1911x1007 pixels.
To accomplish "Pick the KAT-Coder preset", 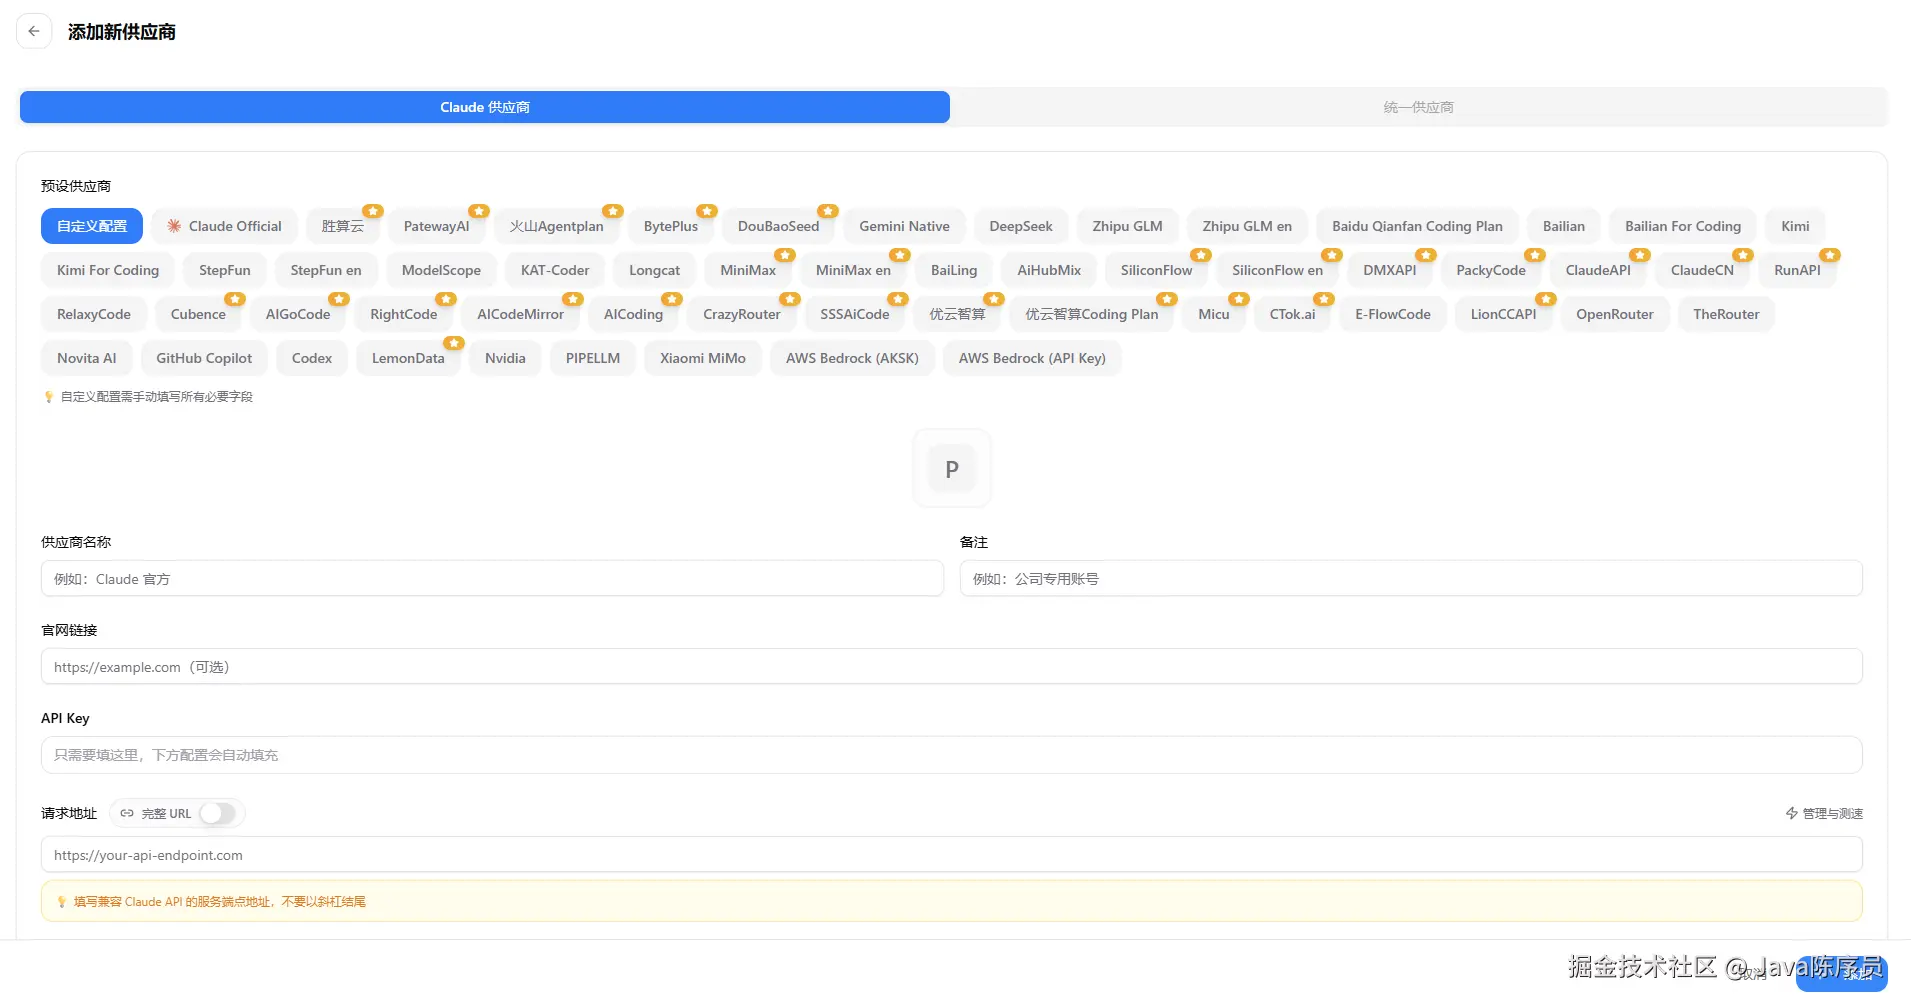I will (555, 270).
